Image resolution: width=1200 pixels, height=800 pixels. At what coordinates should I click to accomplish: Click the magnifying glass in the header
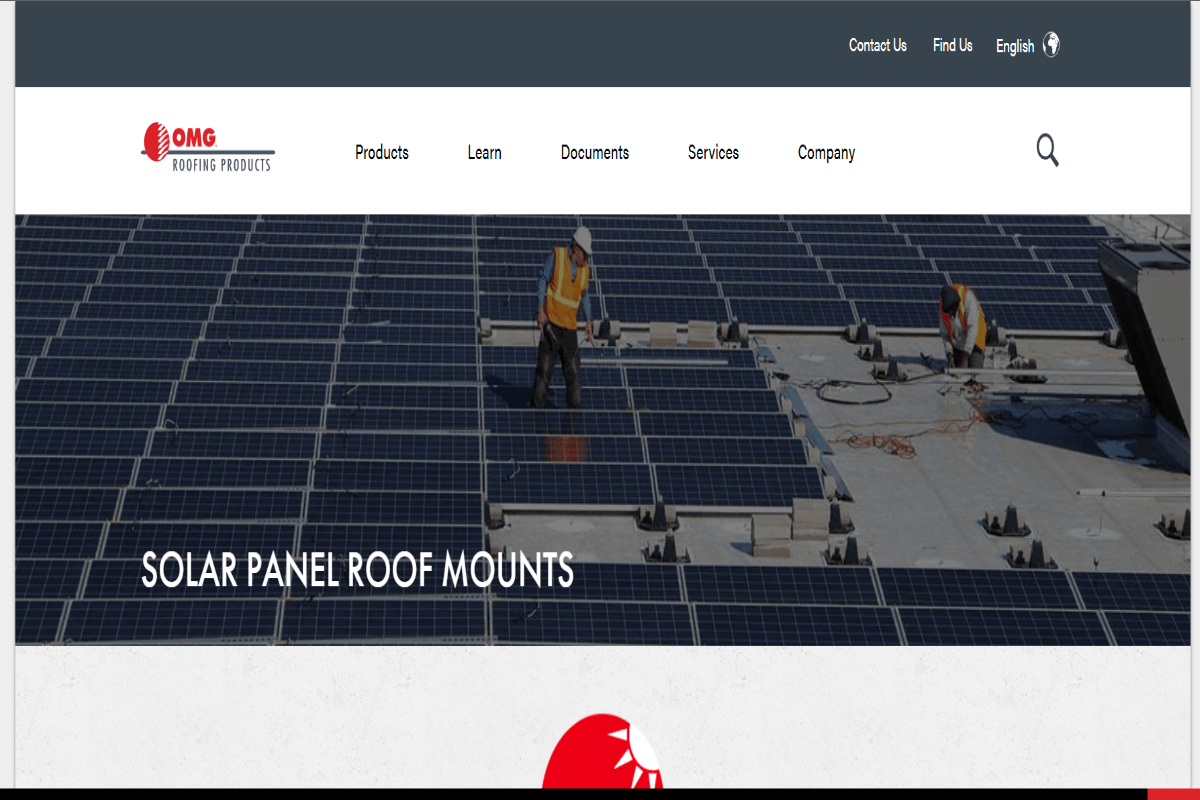1047,150
